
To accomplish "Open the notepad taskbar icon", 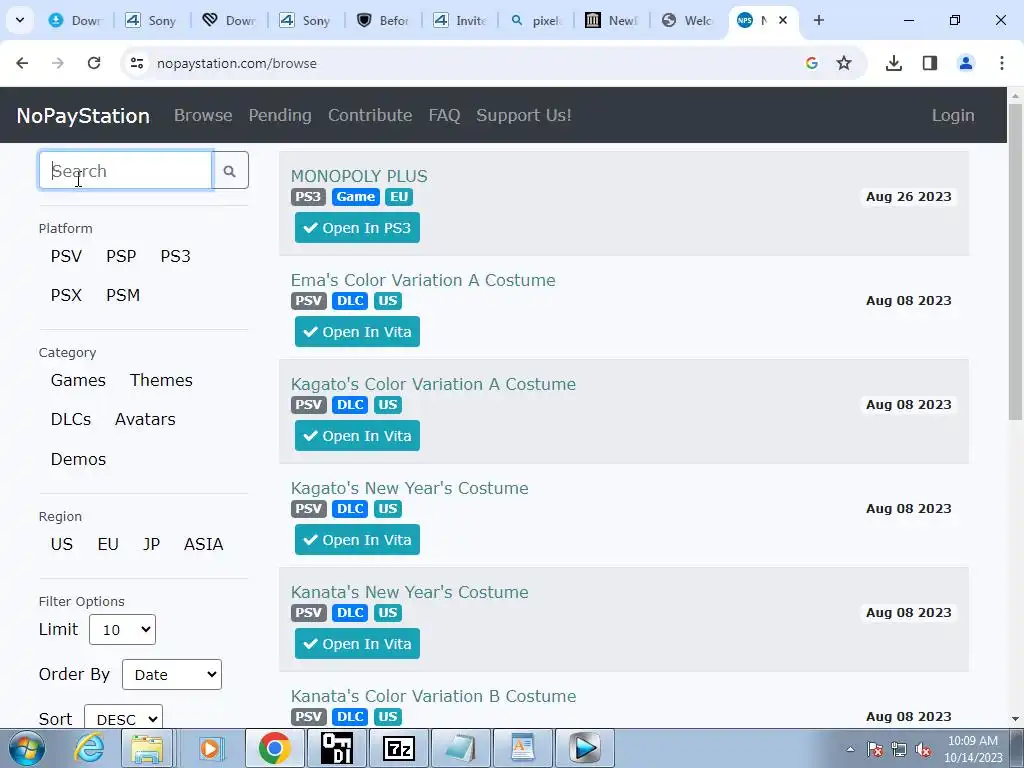I will pos(460,748).
